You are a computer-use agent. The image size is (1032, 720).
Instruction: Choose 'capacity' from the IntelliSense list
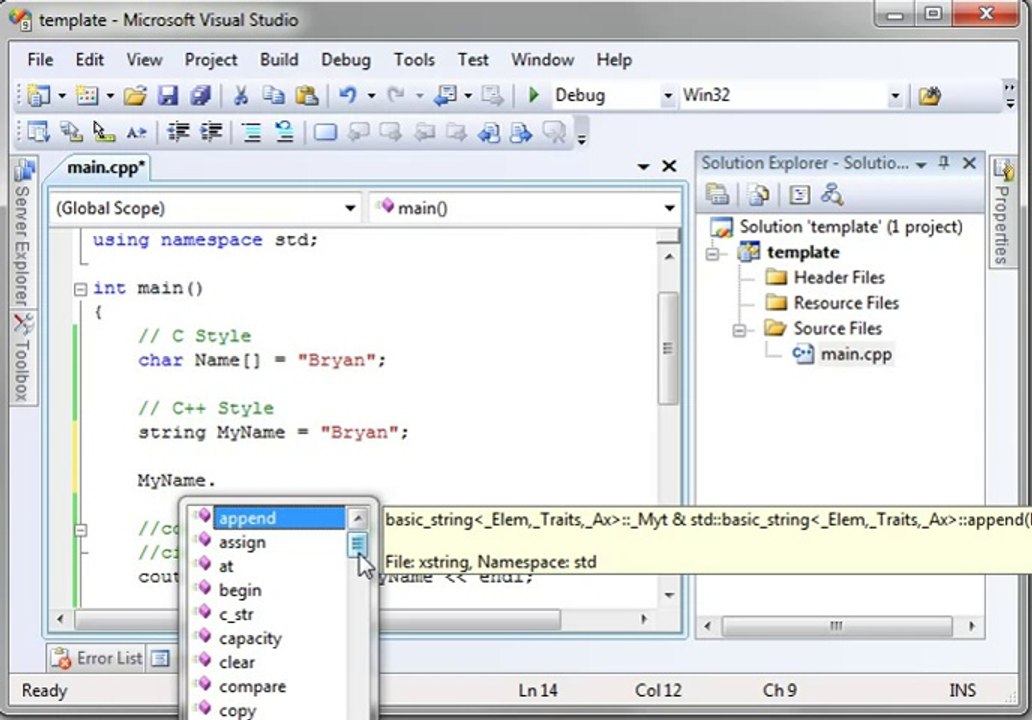click(250, 639)
